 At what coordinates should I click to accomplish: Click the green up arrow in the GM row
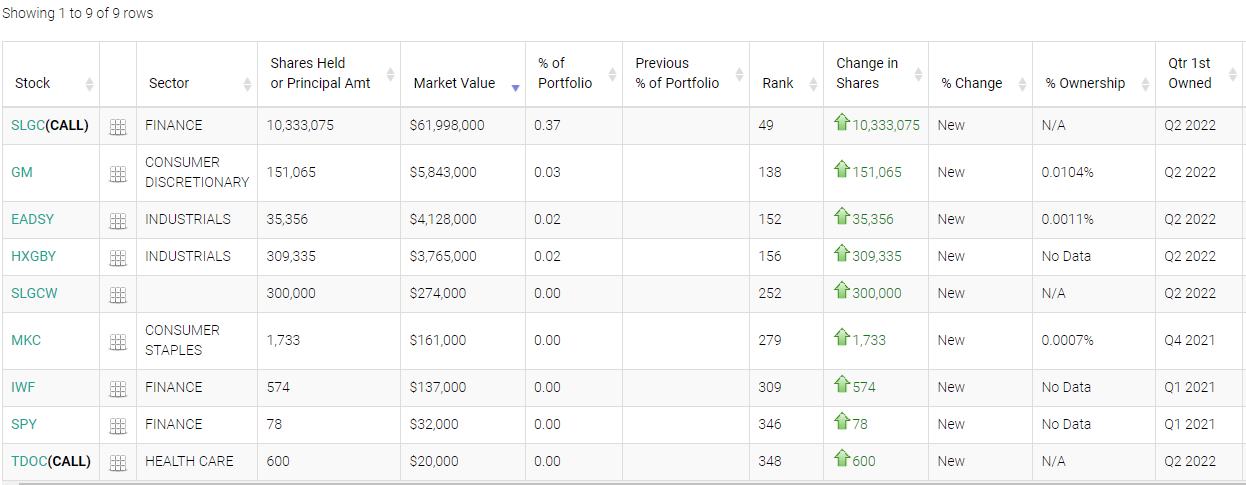point(841,171)
